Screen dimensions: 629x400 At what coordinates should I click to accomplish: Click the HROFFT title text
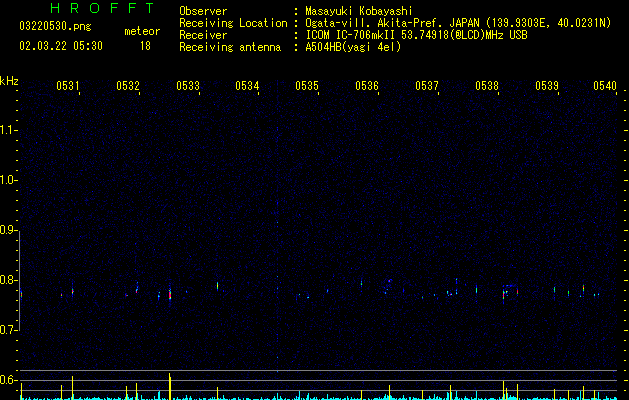(x=102, y=8)
